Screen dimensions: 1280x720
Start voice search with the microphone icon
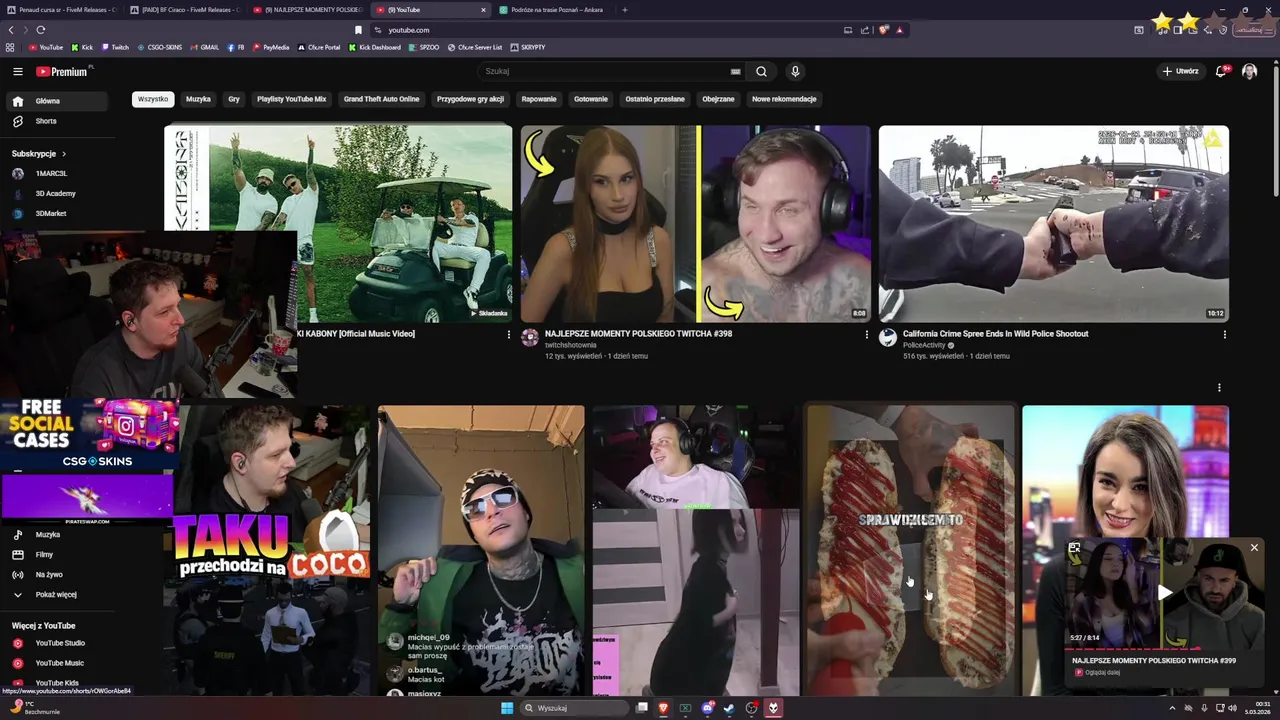coord(795,71)
